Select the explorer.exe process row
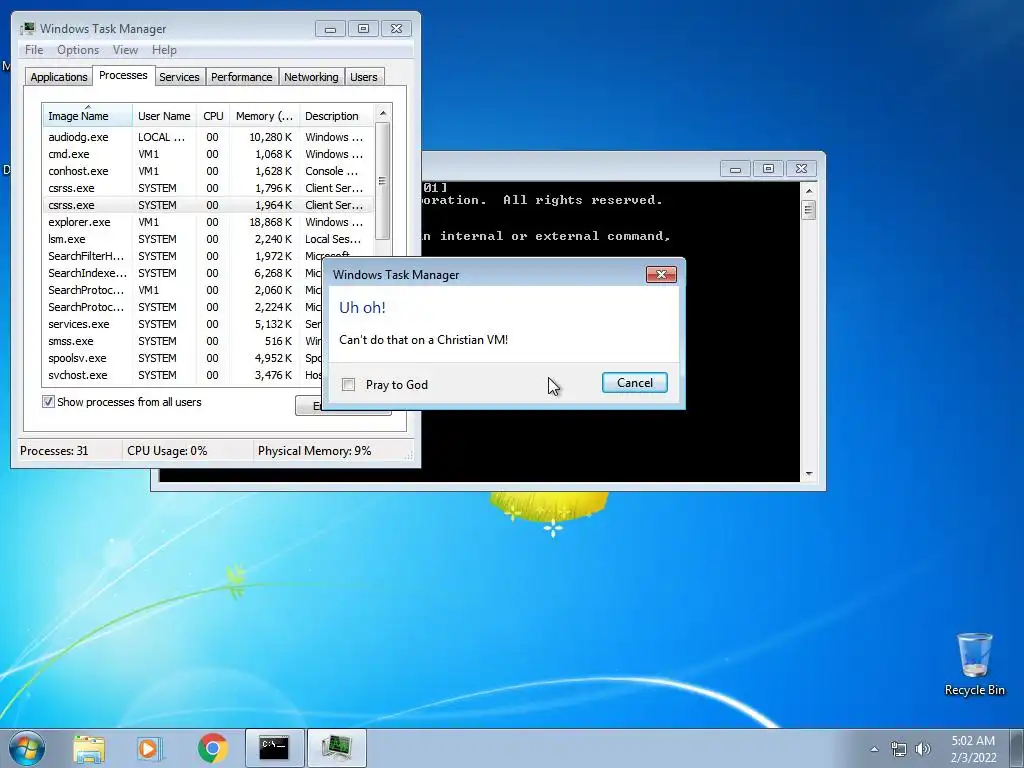The width and height of the screenshot is (1024, 768). click(208, 222)
